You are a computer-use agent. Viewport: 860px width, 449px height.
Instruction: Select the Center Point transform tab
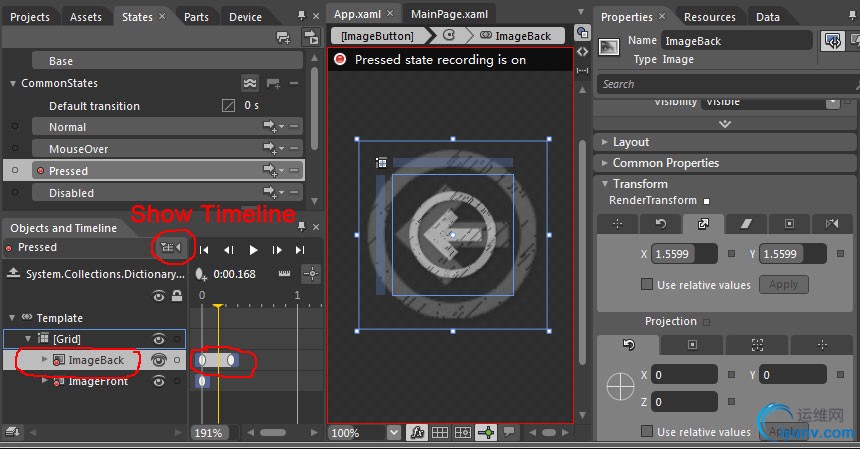pos(789,224)
